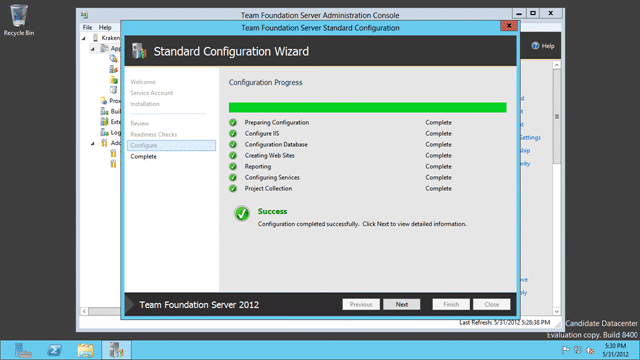Click the green configuration progress bar

[367, 107]
